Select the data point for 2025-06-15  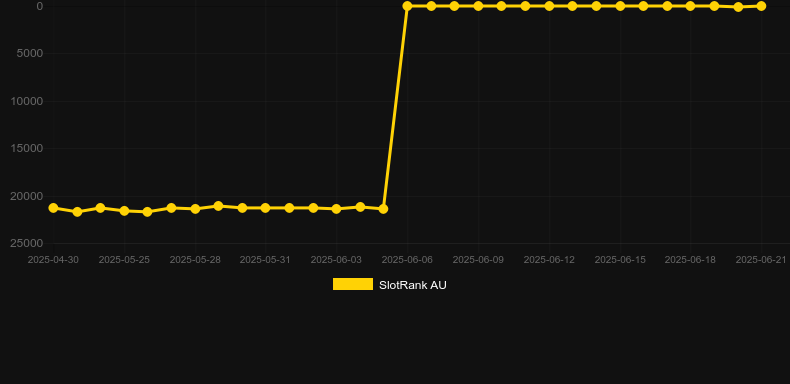620,6
